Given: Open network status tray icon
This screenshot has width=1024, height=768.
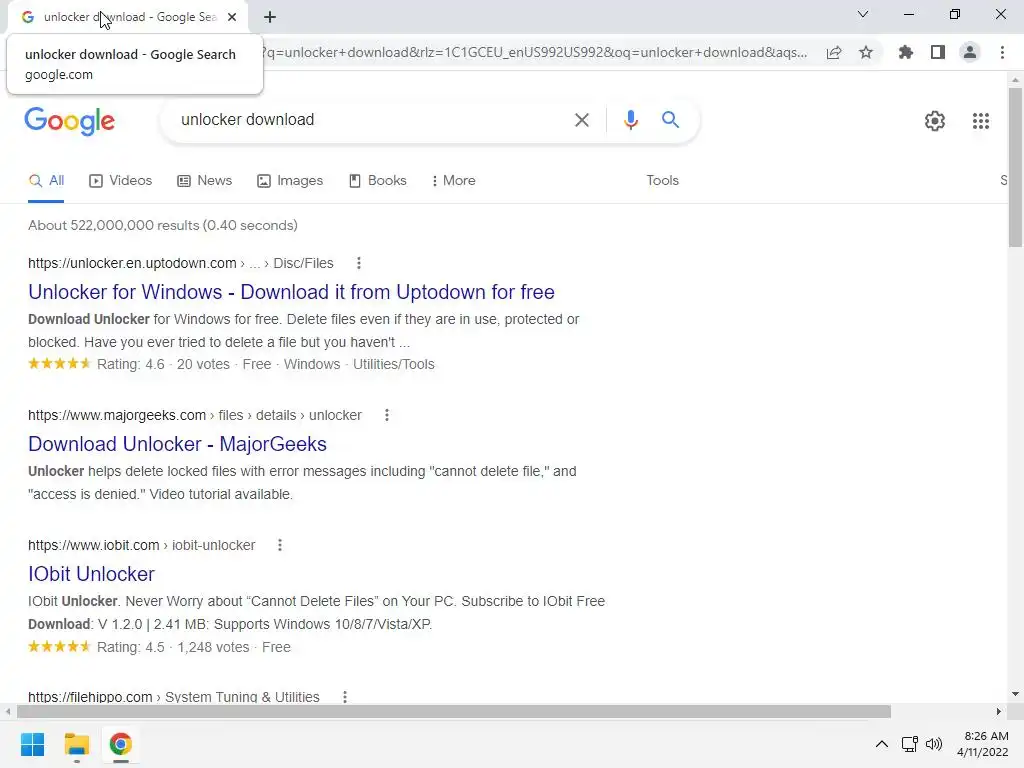Looking at the screenshot, I should coord(910,744).
